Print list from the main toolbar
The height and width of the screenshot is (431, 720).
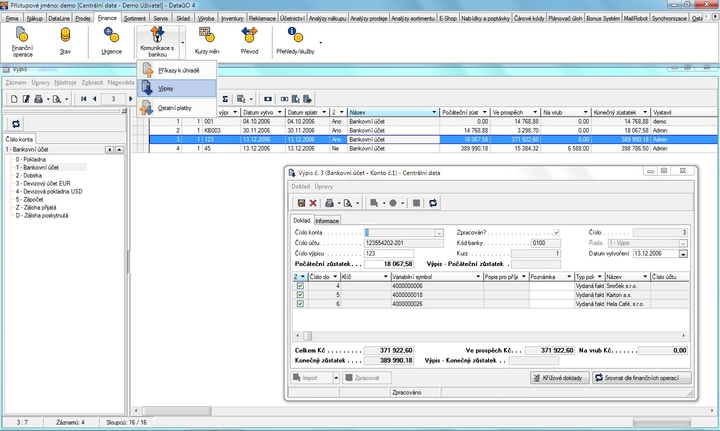[x=39, y=99]
